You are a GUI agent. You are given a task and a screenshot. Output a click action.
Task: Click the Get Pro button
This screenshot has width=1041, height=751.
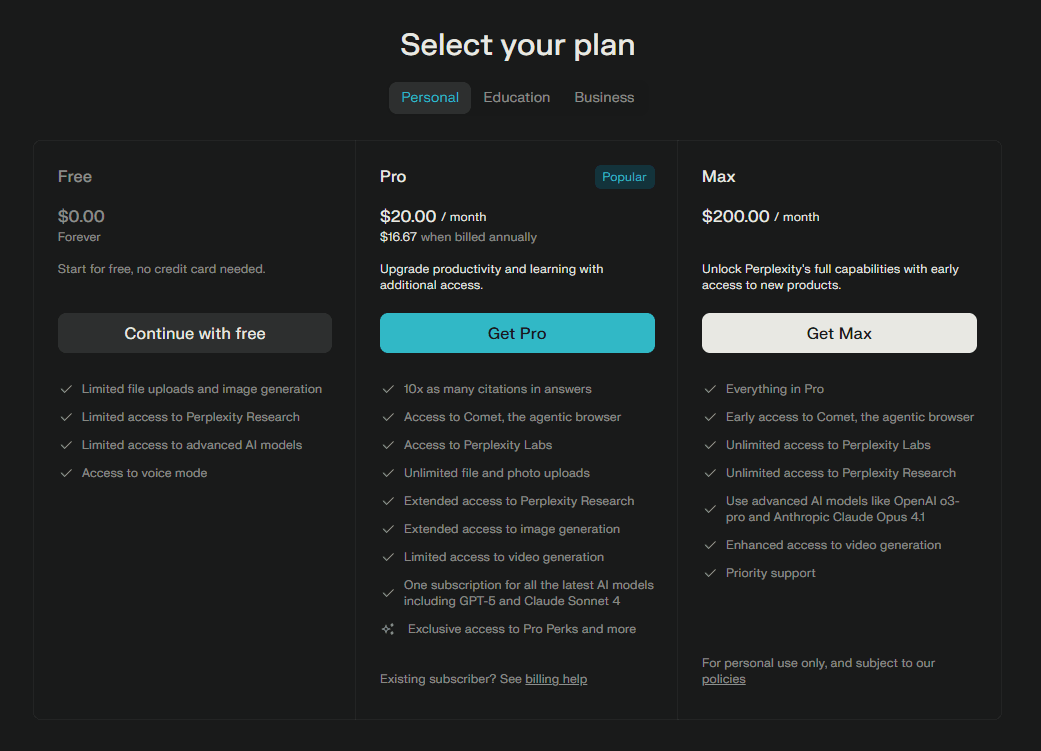click(517, 333)
